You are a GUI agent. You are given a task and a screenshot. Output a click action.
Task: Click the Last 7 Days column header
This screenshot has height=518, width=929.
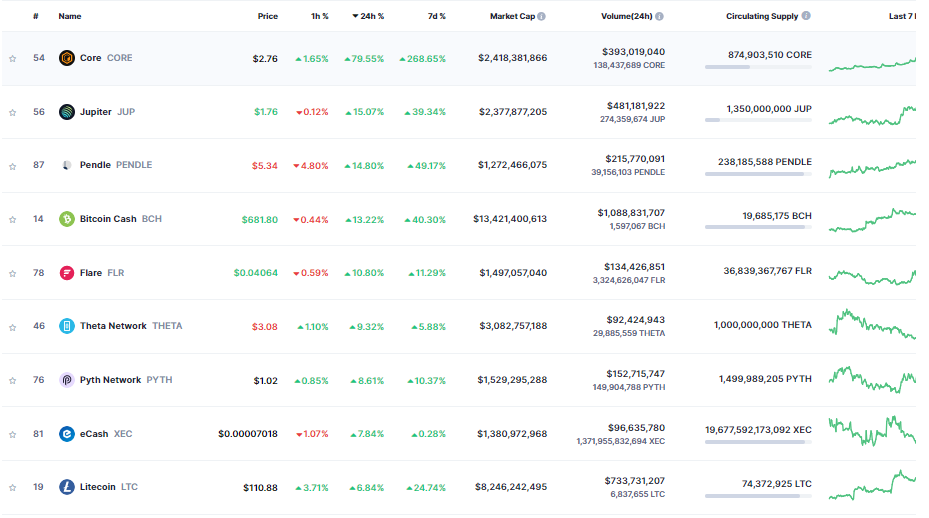point(902,17)
